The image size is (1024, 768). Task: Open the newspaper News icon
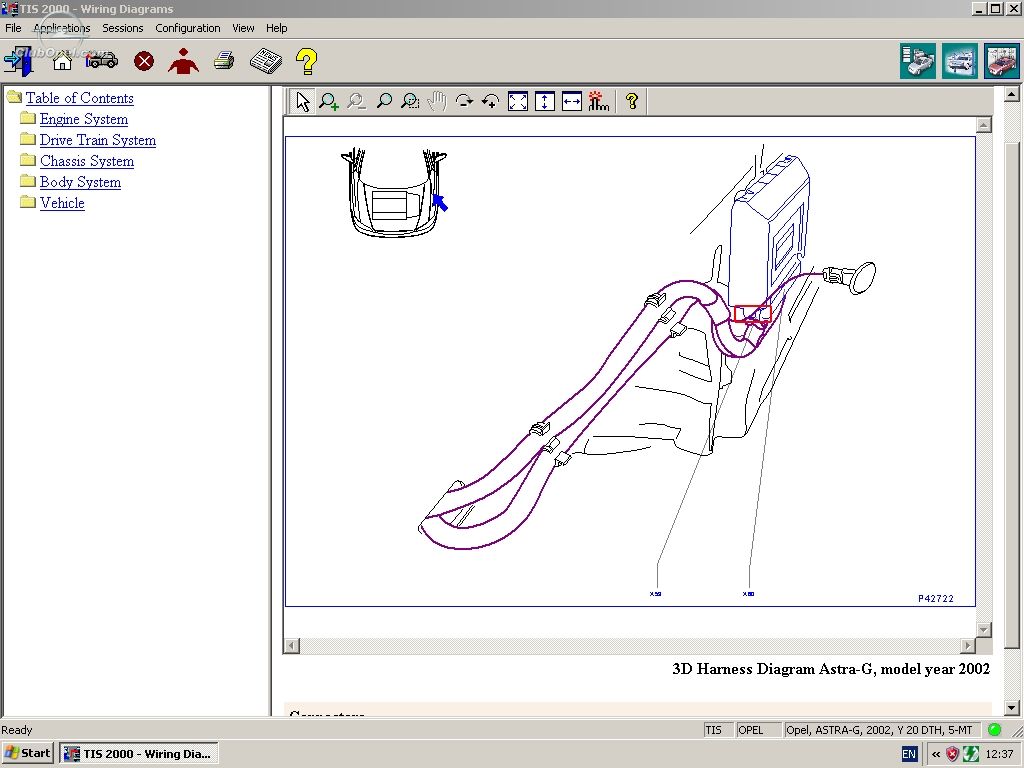pos(266,61)
